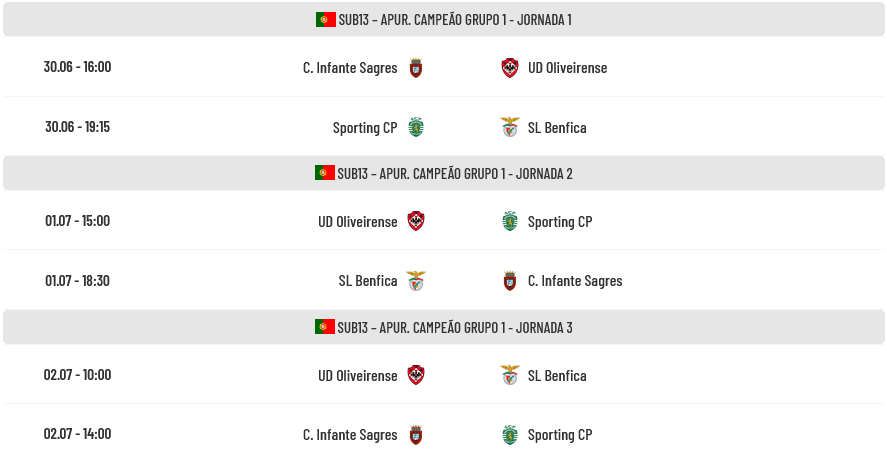Image resolution: width=887 pixels, height=468 pixels.
Task: Click the Portugal flag in the Jornada 3 header
Action: click(325, 327)
